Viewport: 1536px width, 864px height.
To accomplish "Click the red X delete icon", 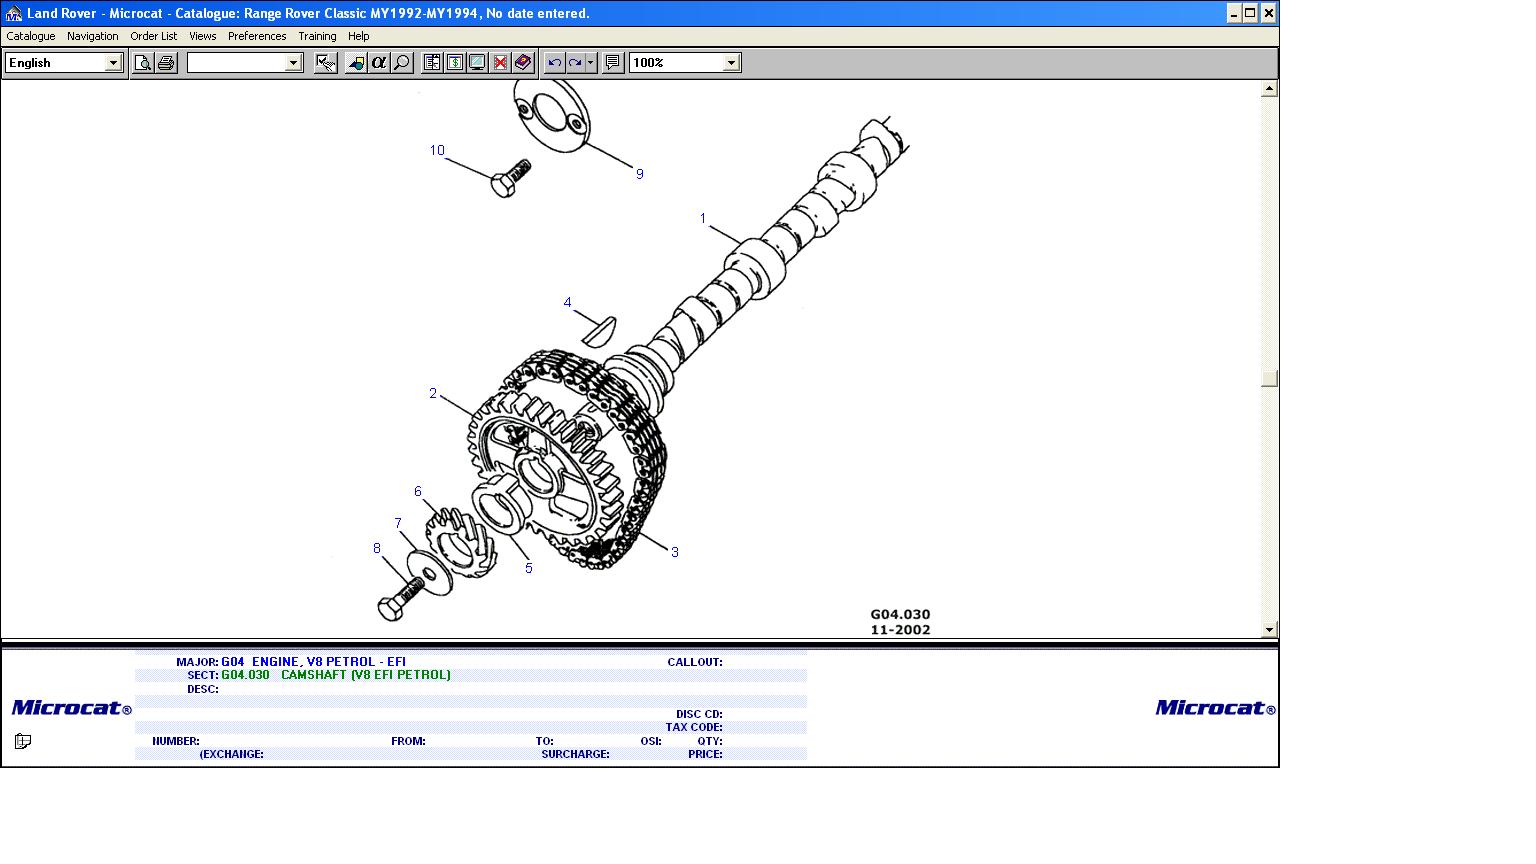I will 500,63.
